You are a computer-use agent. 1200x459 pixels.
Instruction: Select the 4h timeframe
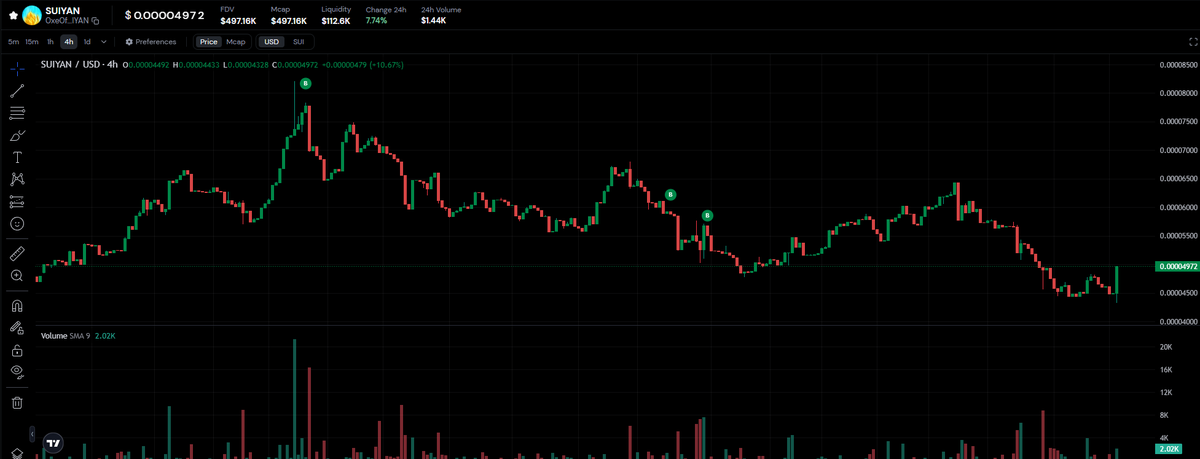(68, 42)
